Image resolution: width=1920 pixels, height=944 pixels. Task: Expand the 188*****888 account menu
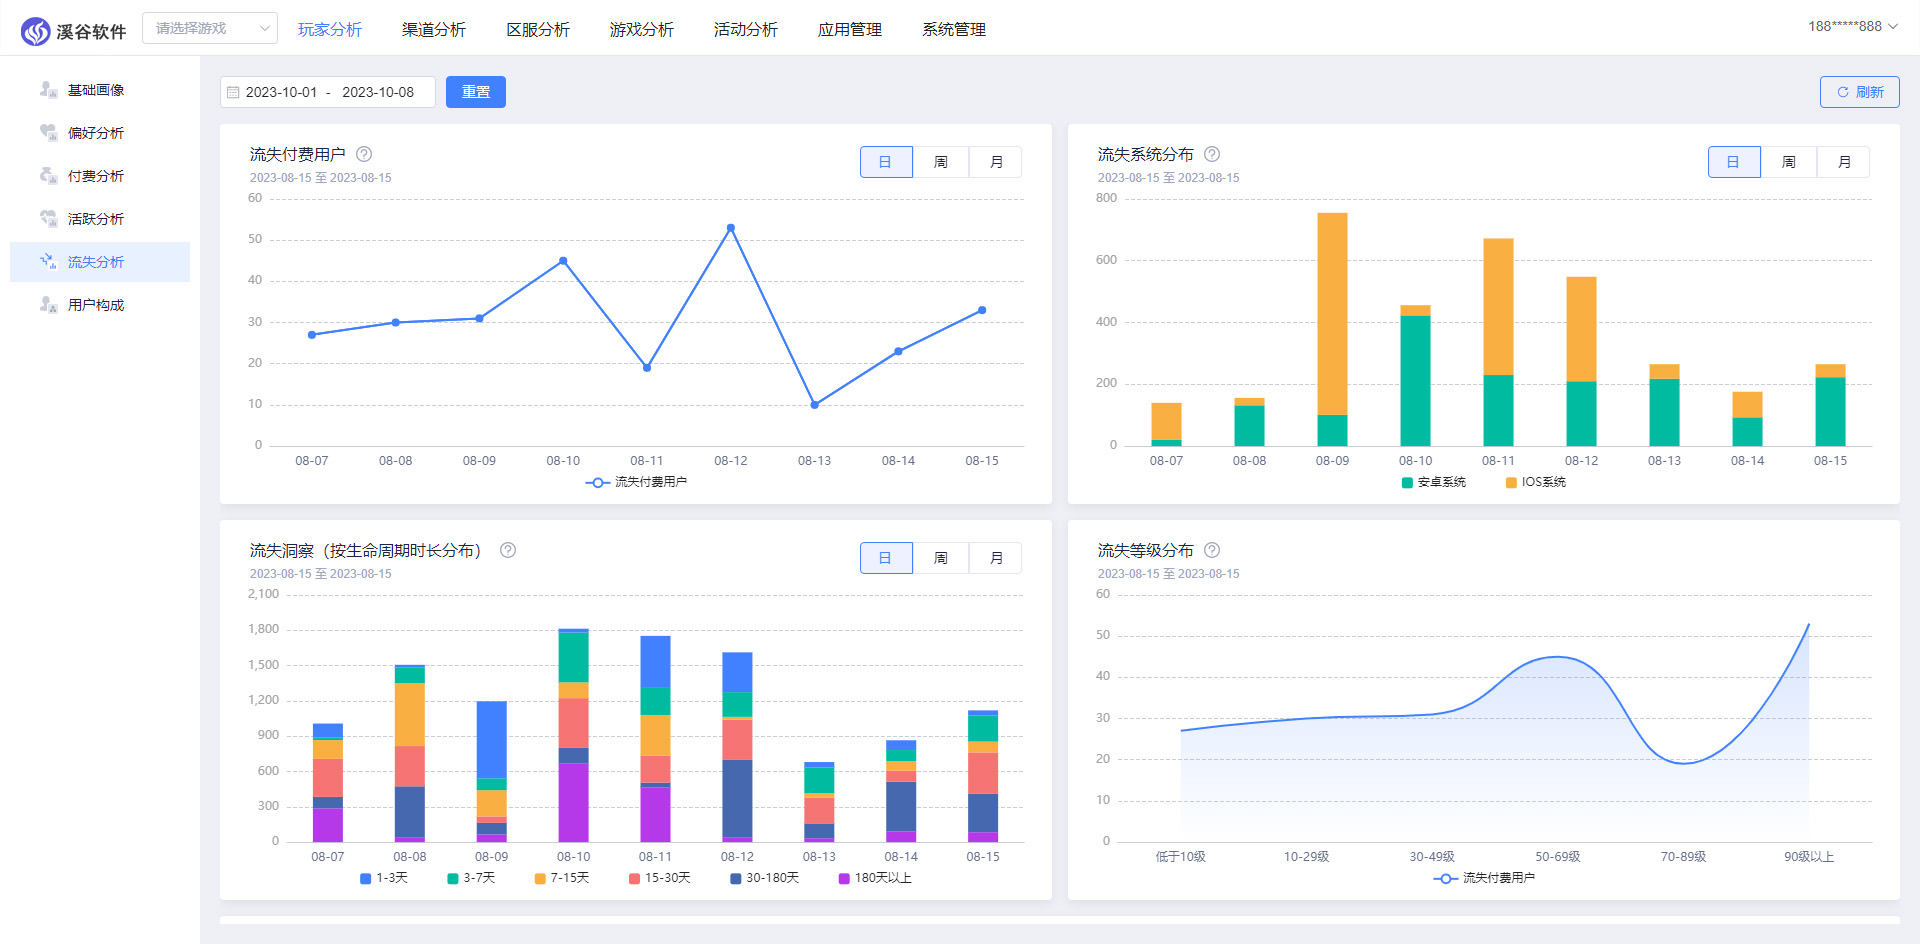click(x=1853, y=26)
